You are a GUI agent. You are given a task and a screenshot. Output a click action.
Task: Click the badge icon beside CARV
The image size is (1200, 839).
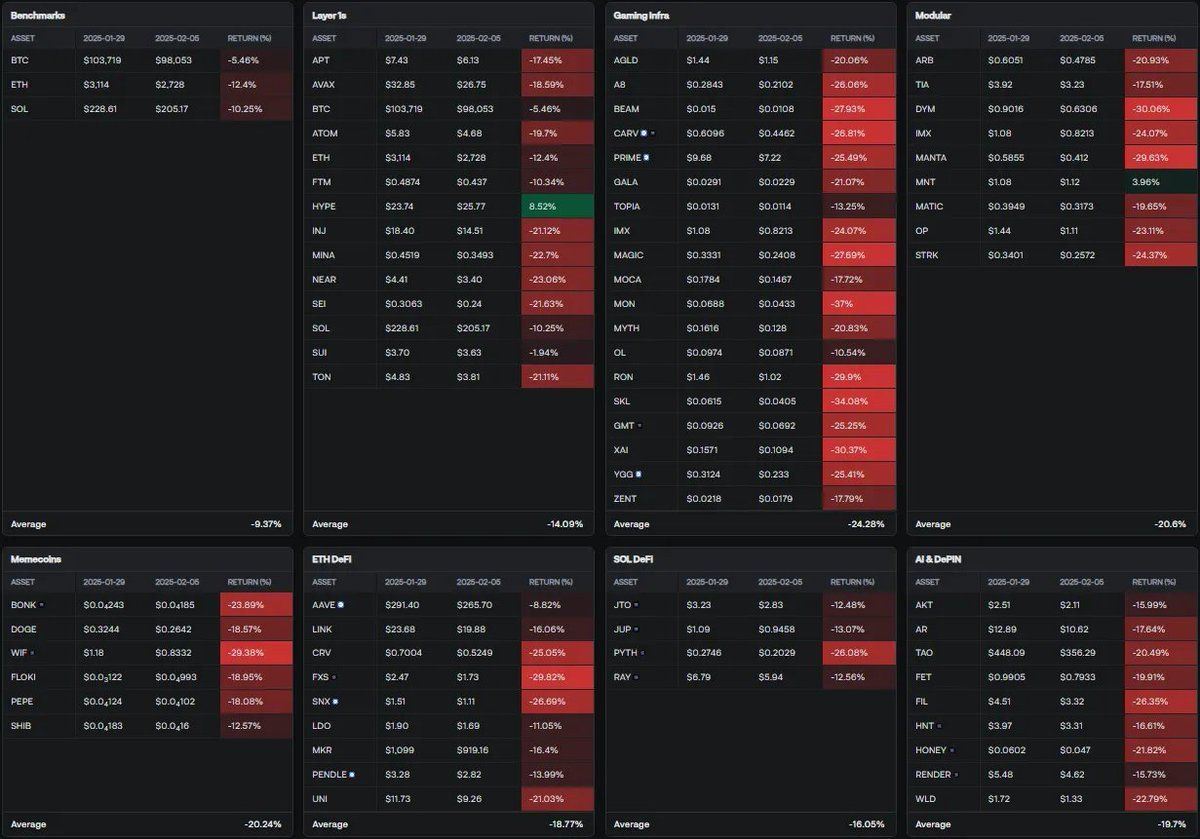[646, 133]
